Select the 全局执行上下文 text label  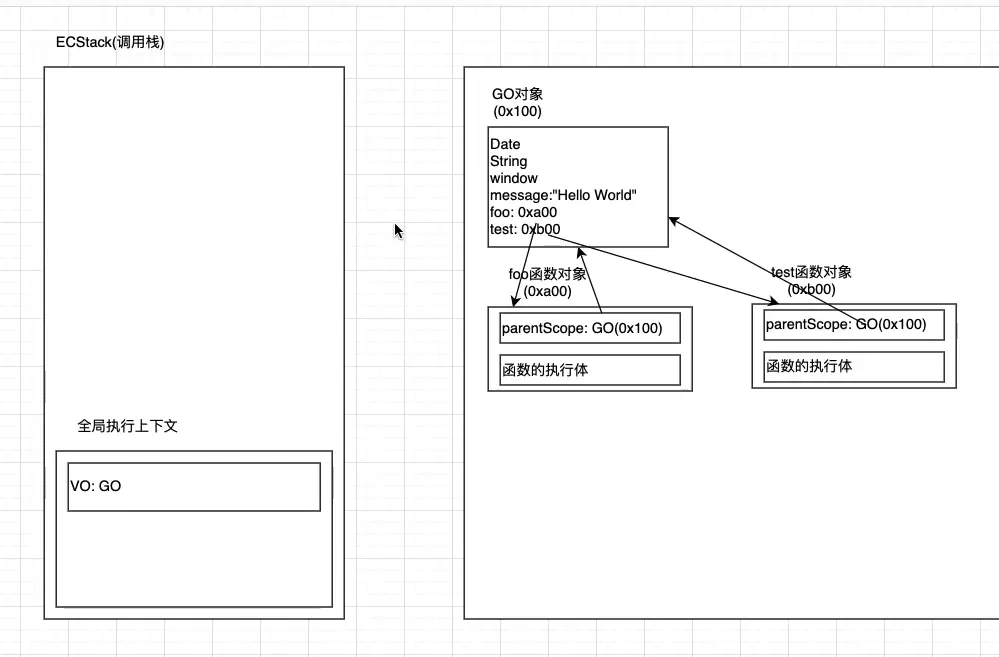pos(128,426)
